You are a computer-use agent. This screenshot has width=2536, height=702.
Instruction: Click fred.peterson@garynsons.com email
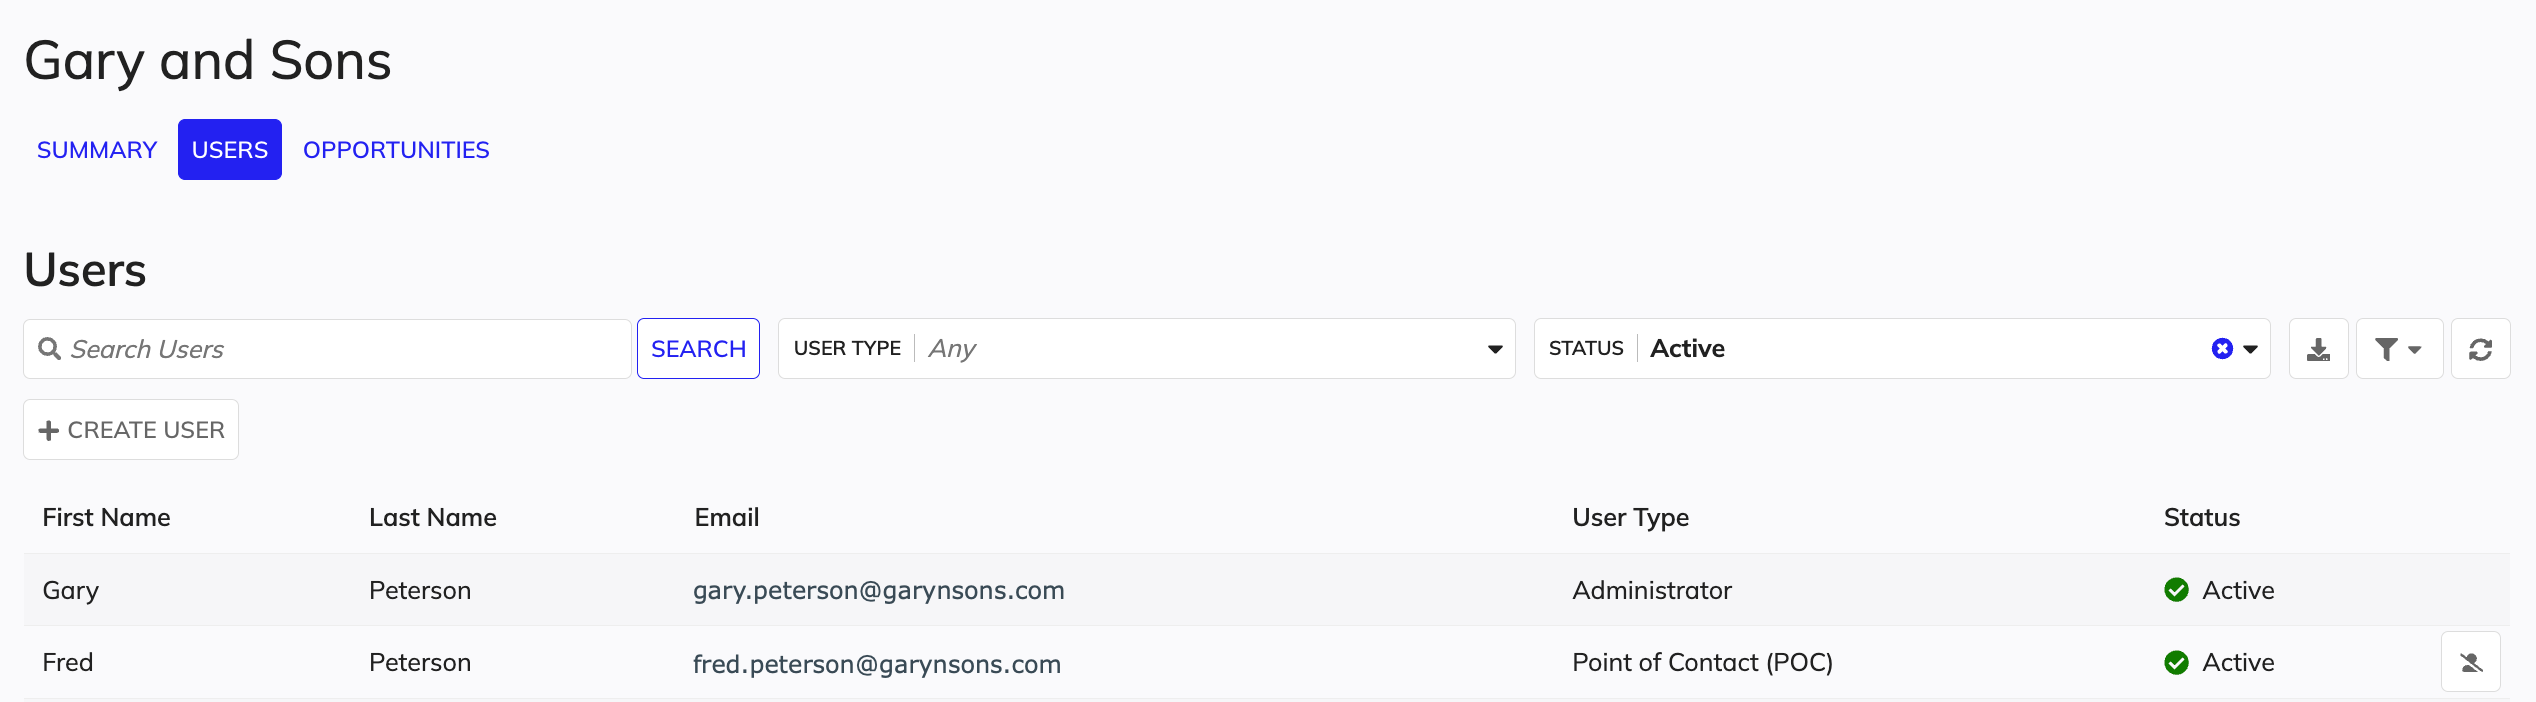pos(876,664)
